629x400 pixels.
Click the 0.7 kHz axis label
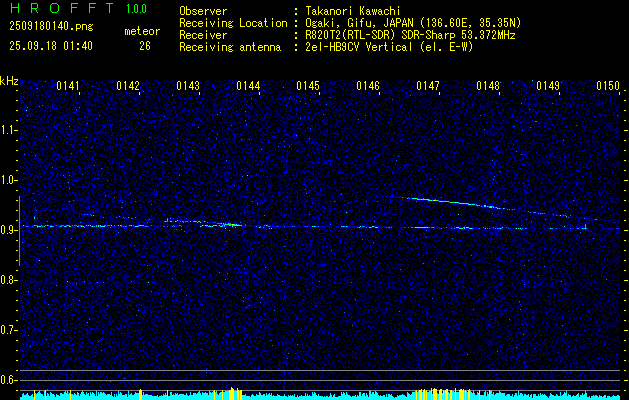click(x=9, y=330)
